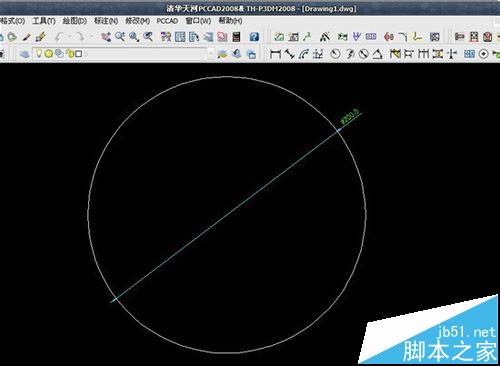Click the Layer Previous icon
This screenshot has width=500, height=366.
click(x=236, y=54)
